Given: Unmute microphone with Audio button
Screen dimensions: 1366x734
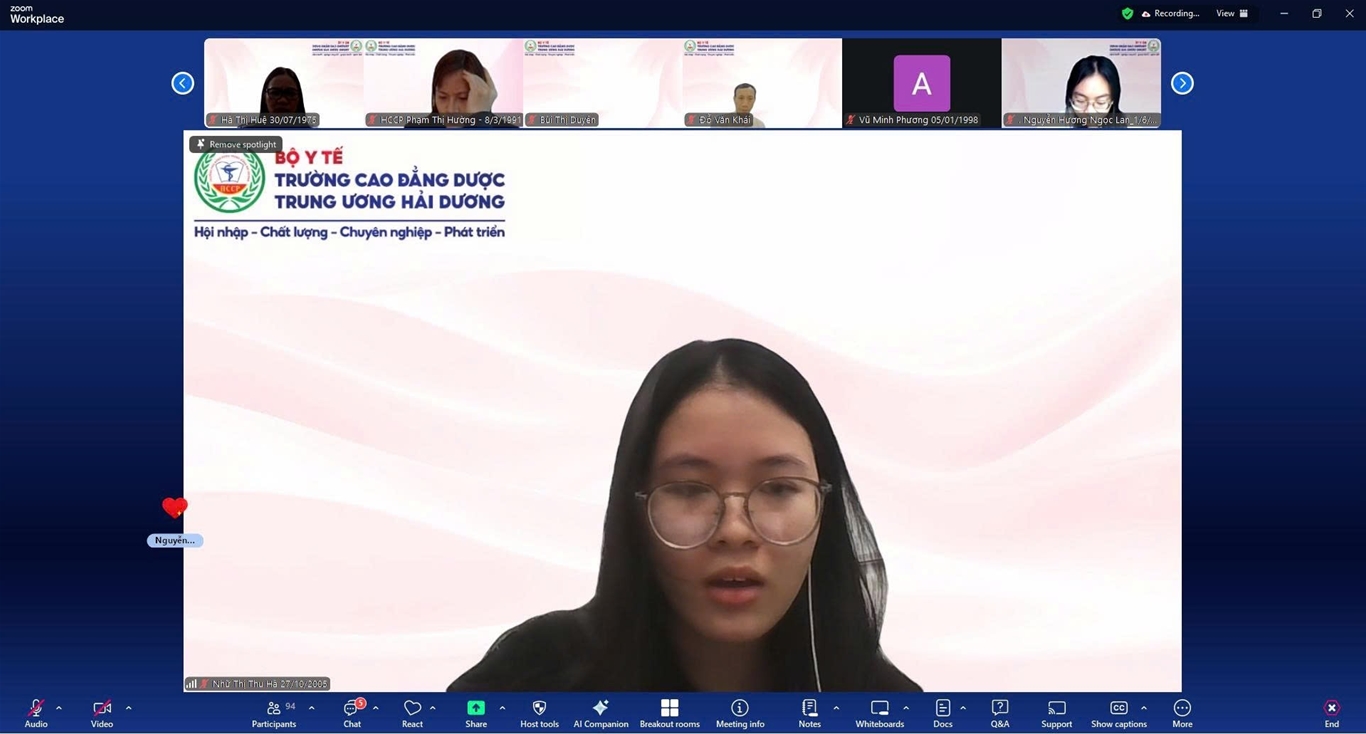Looking at the screenshot, I should coord(36,713).
